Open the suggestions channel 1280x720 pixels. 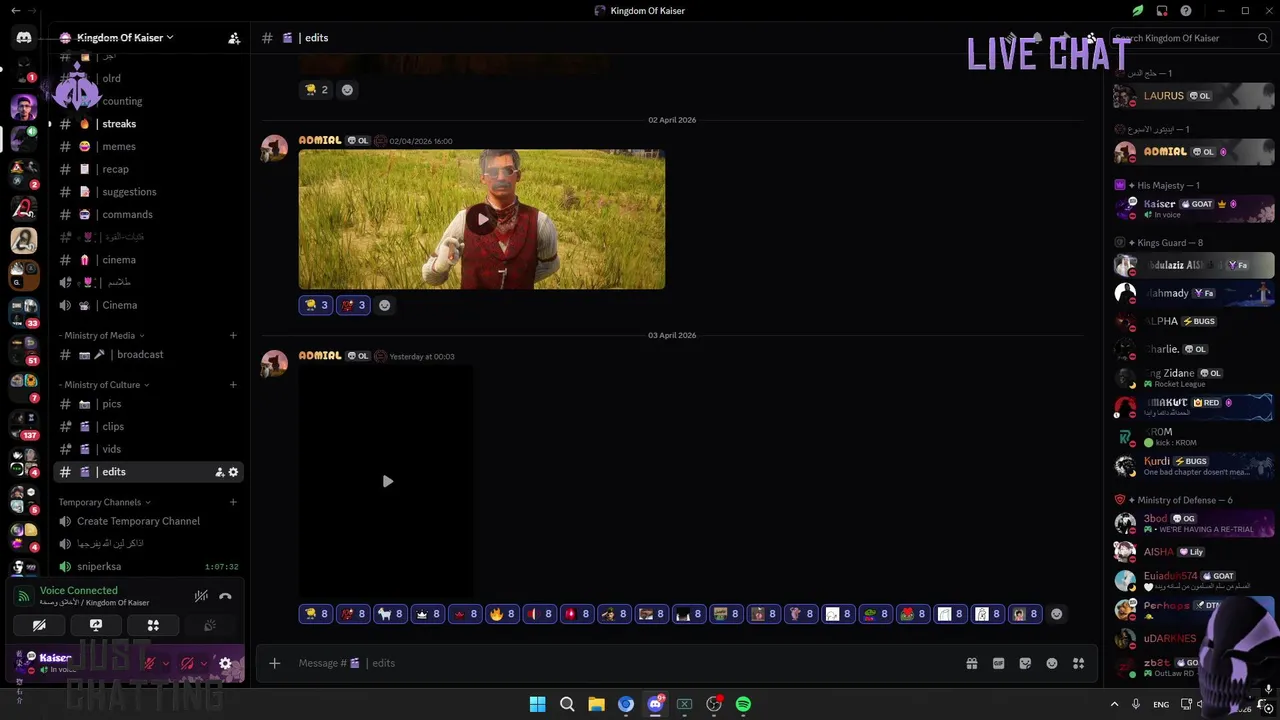click(148, 192)
